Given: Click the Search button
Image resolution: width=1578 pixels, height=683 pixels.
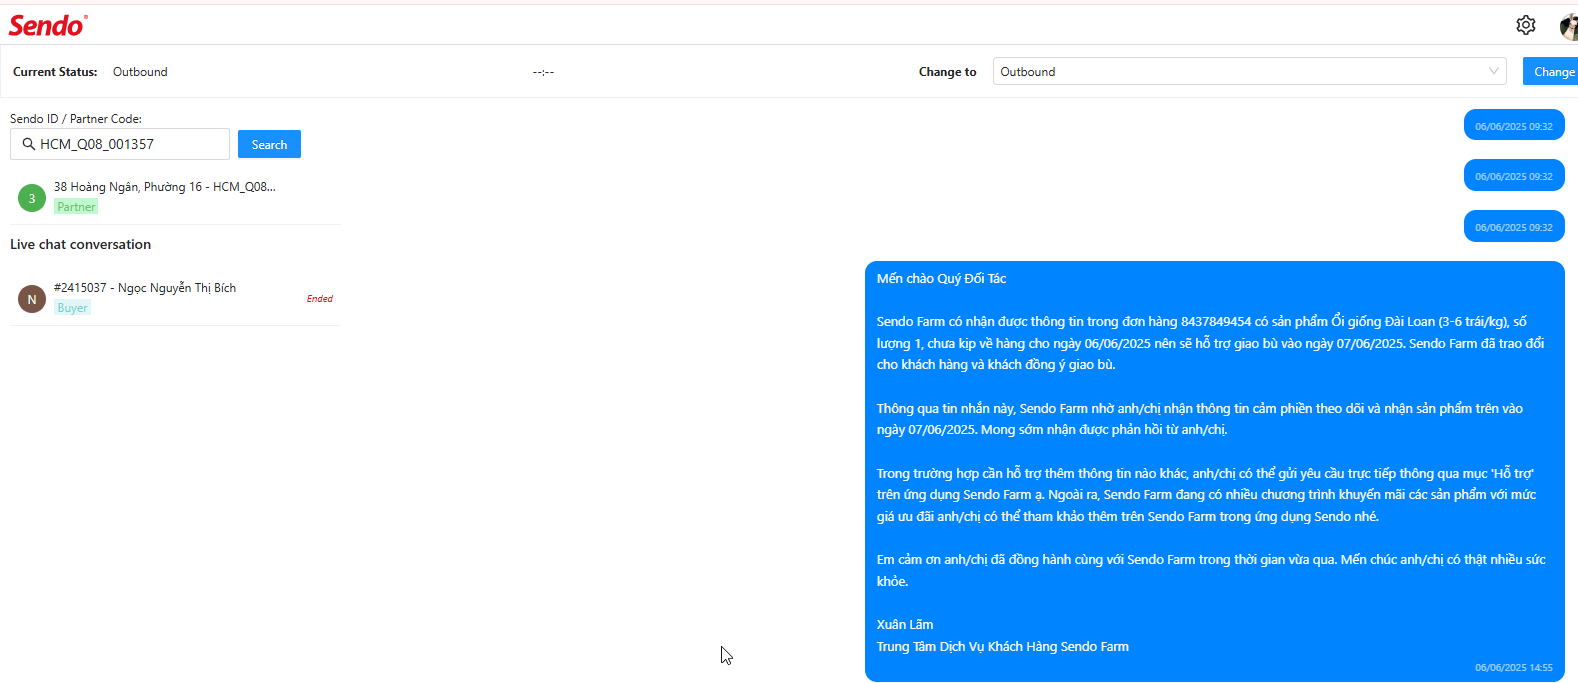Looking at the screenshot, I should (269, 144).
